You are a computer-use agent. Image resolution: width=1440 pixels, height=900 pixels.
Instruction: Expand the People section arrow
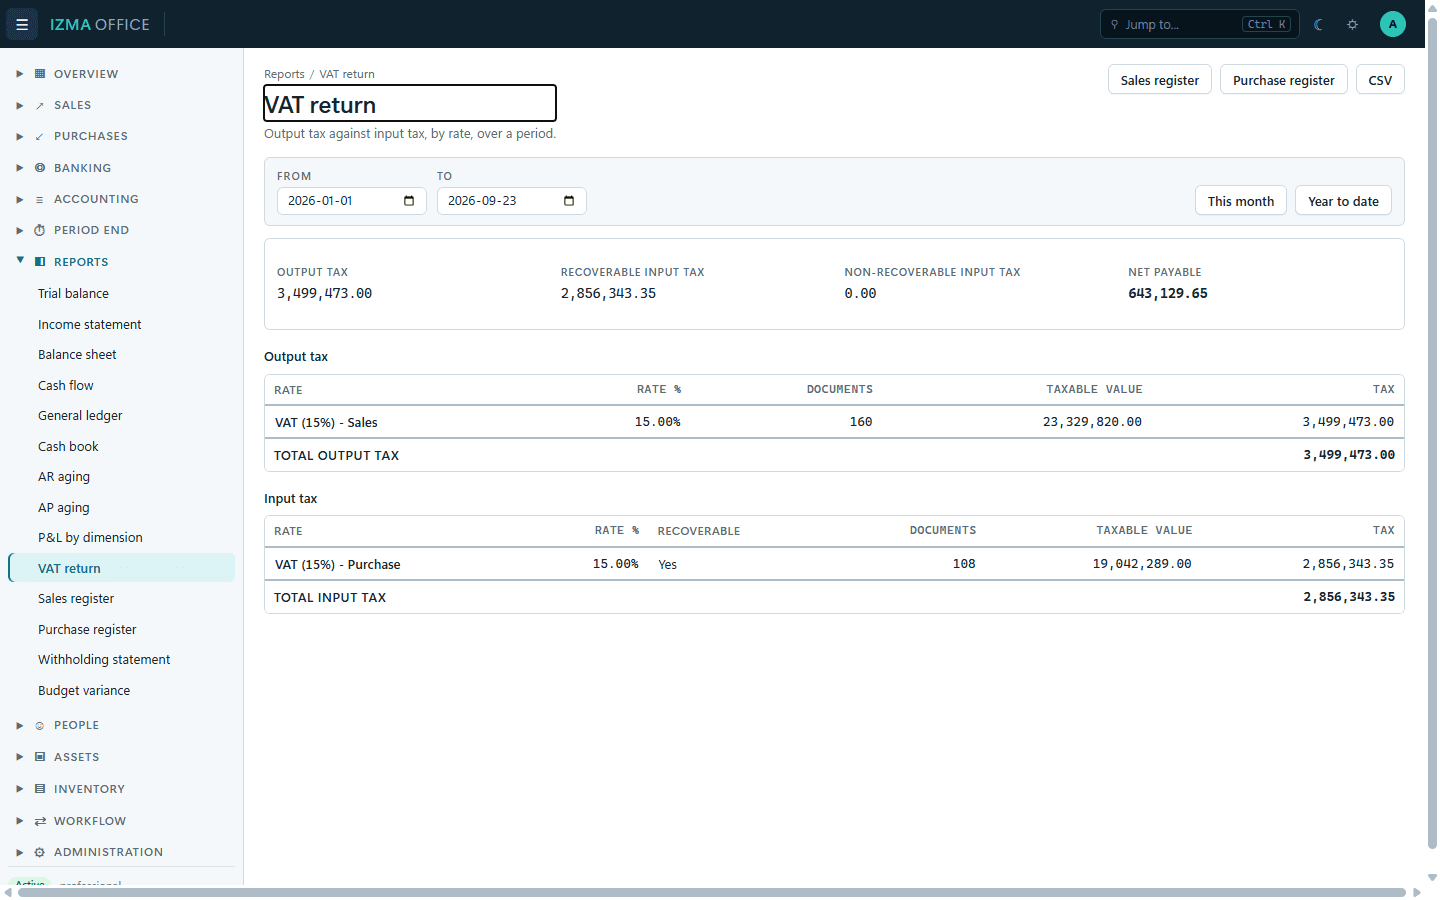(x=19, y=725)
